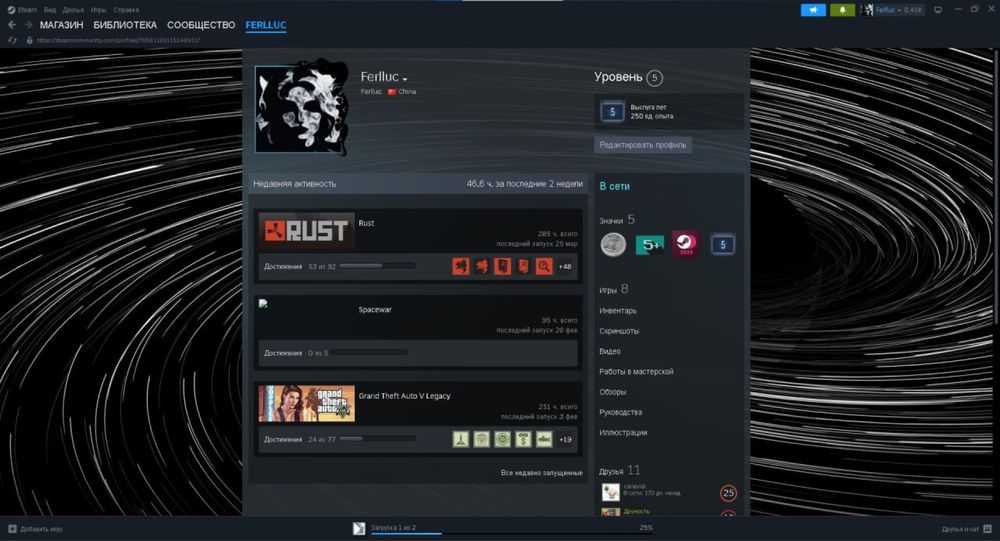Open the Руководства link
Image resolution: width=1000 pixels, height=541 pixels.
point(620,412)
